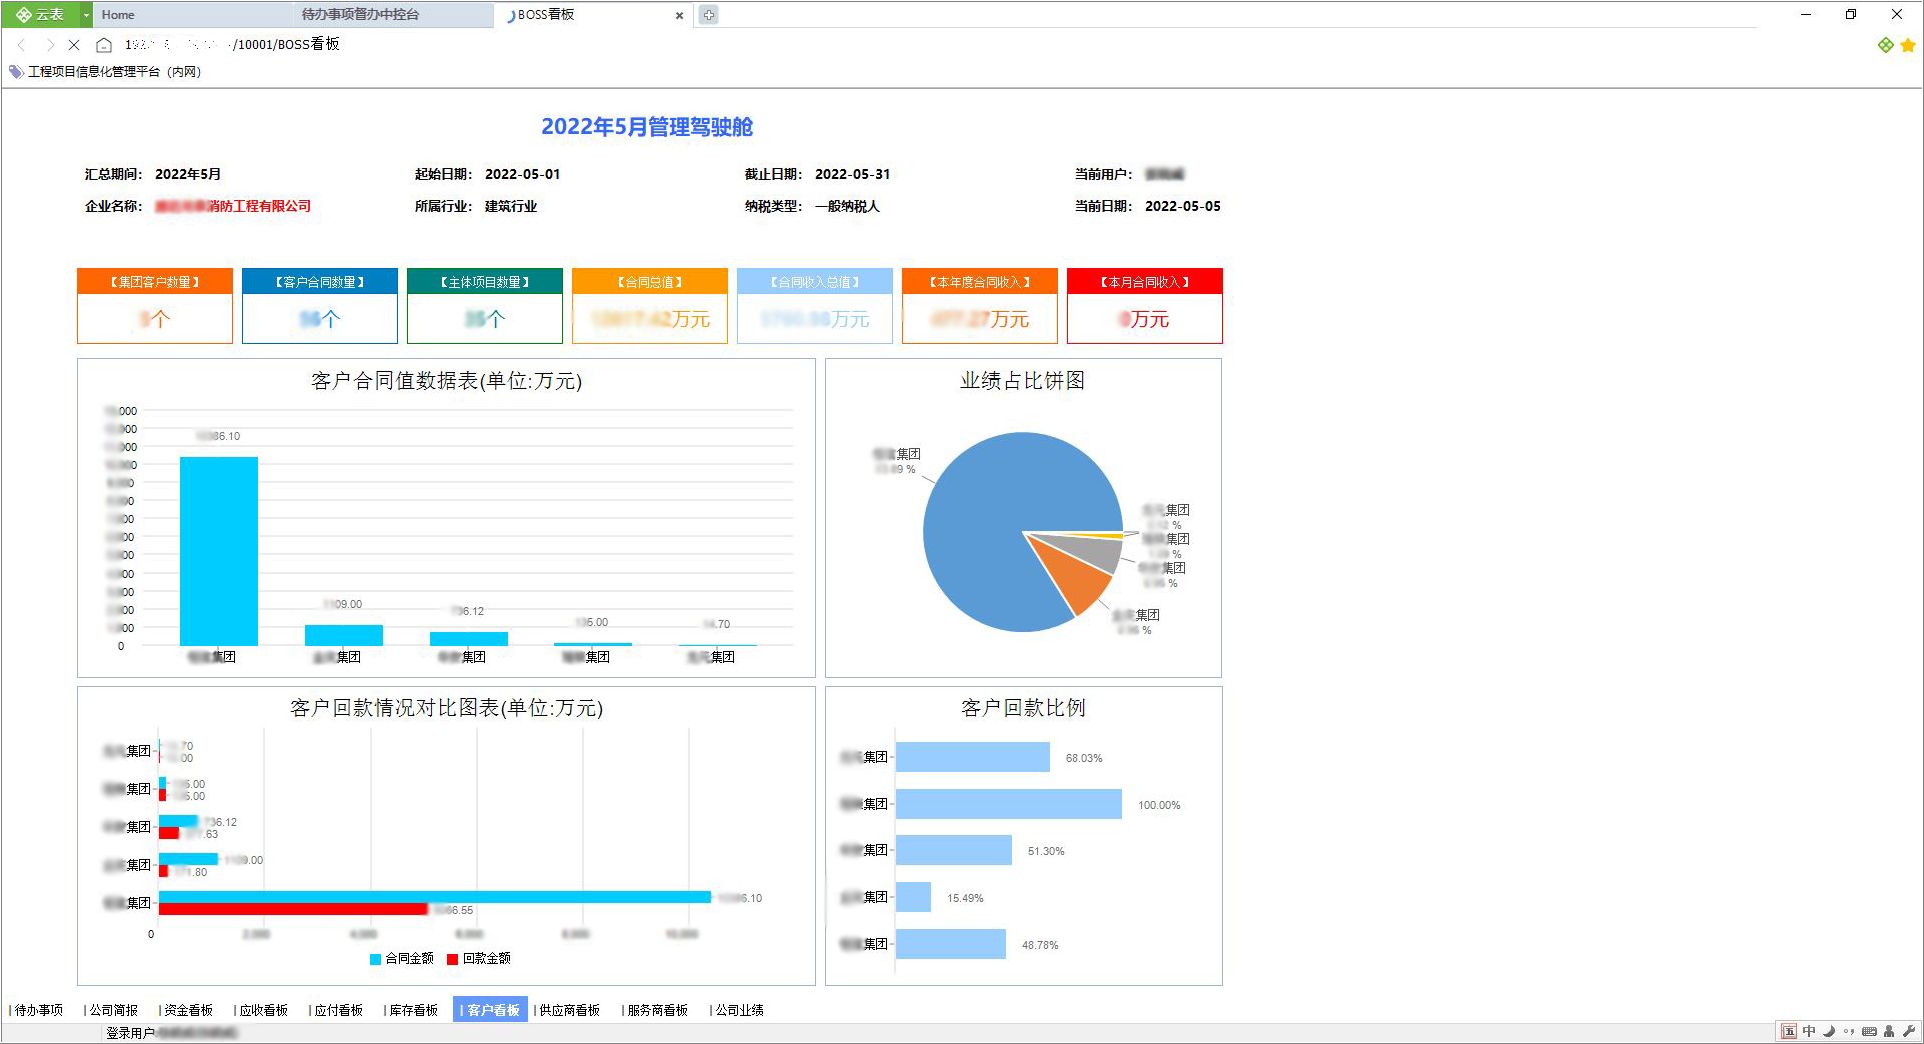Click the 本月合同收入 red card
1924x1044 pixels.
tap(1144, 305)
